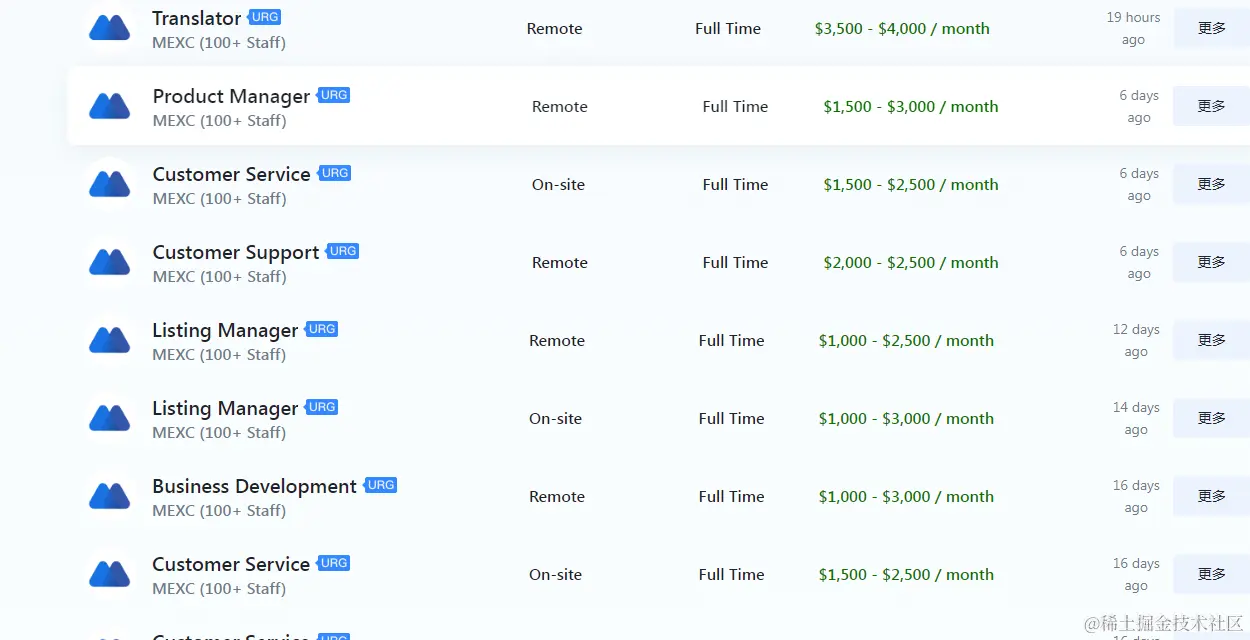This screenshot has width=1250, height=640.
Task: Click 更多 for Listing Manager posted 12 days ago
Action: click(x=1211, y=340)
